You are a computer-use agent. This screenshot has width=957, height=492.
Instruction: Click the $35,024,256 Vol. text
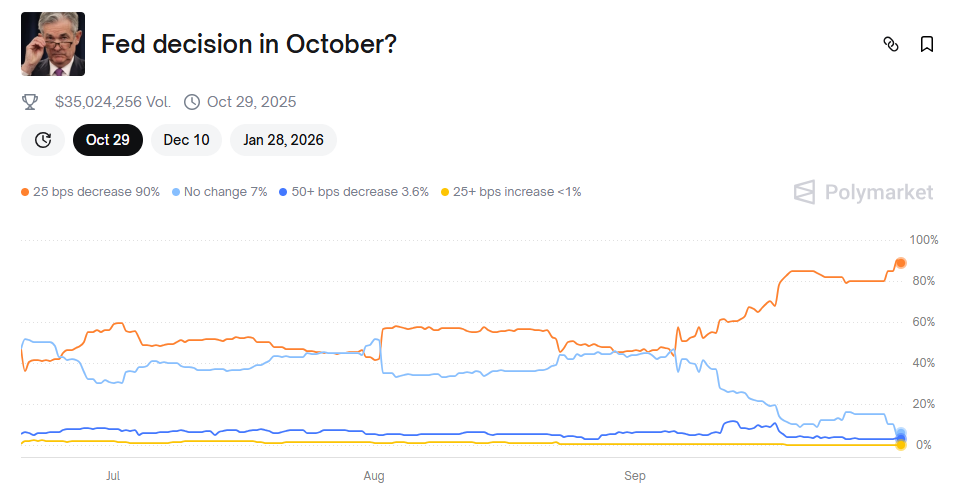112,102
